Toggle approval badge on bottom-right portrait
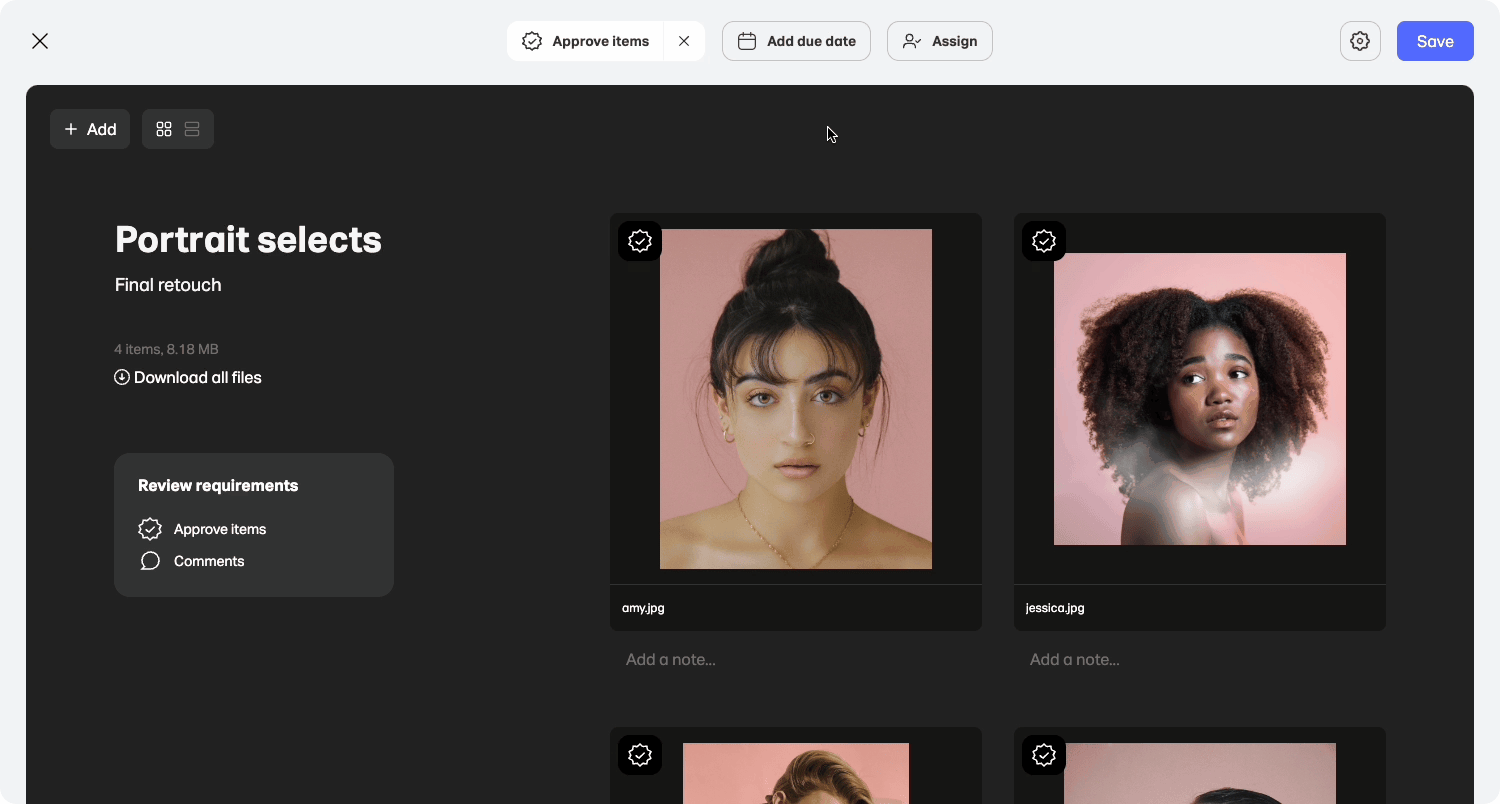 [x=1044, y=755]
